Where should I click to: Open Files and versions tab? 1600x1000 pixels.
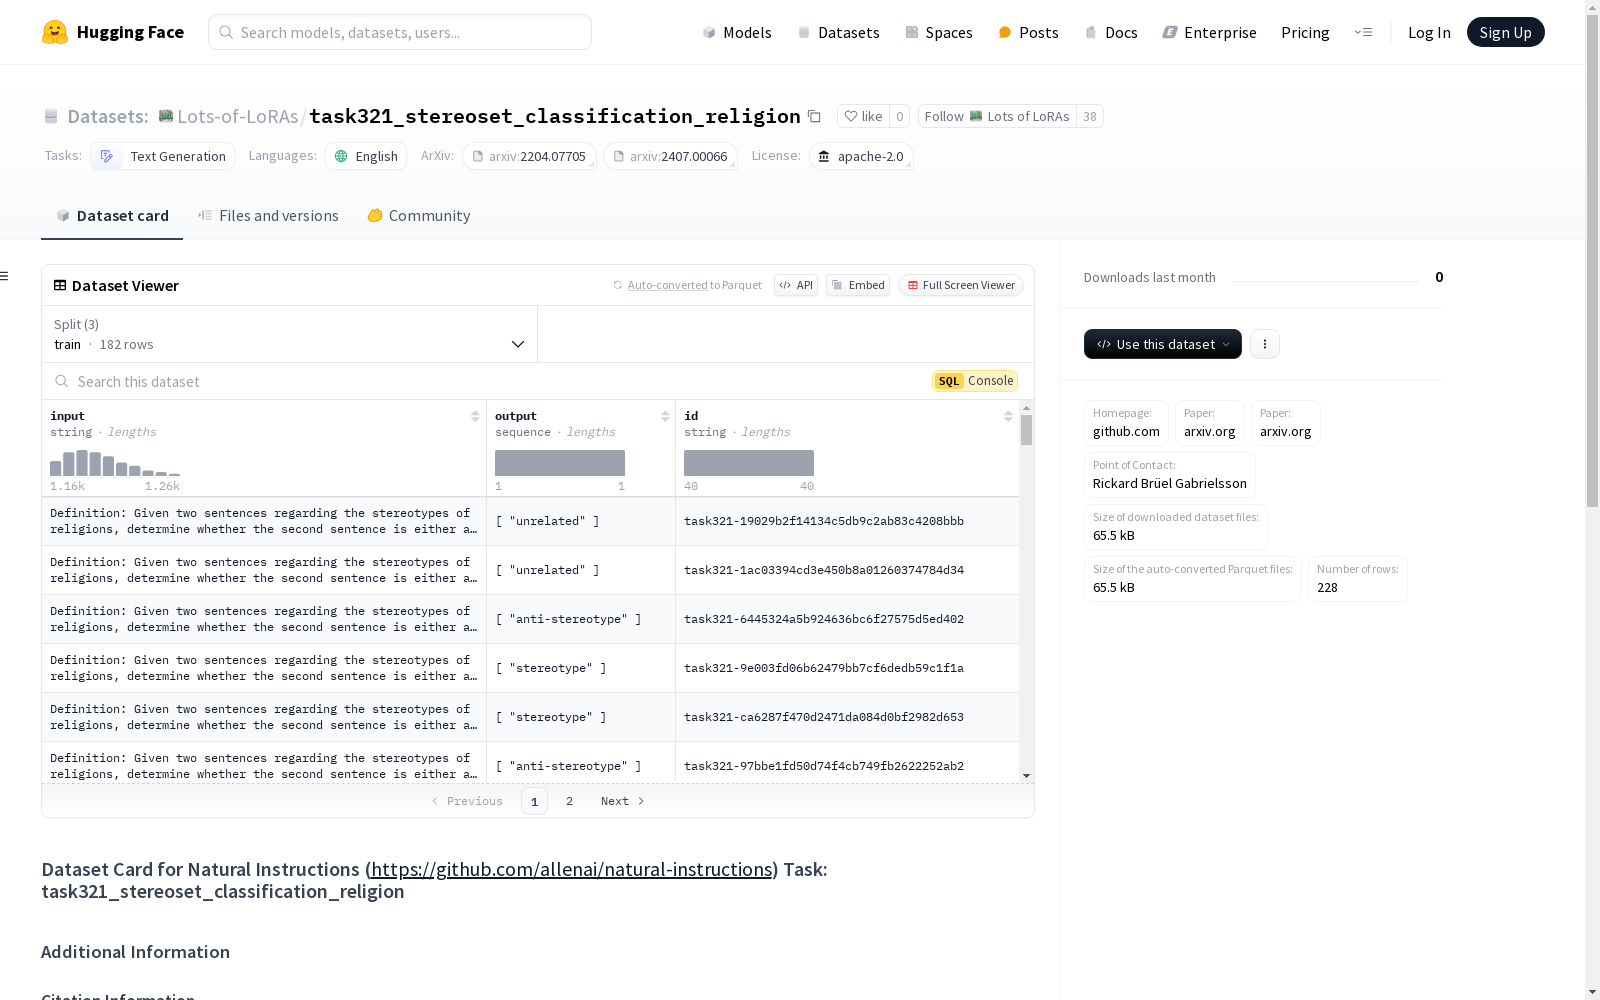[x=268, y=216]
